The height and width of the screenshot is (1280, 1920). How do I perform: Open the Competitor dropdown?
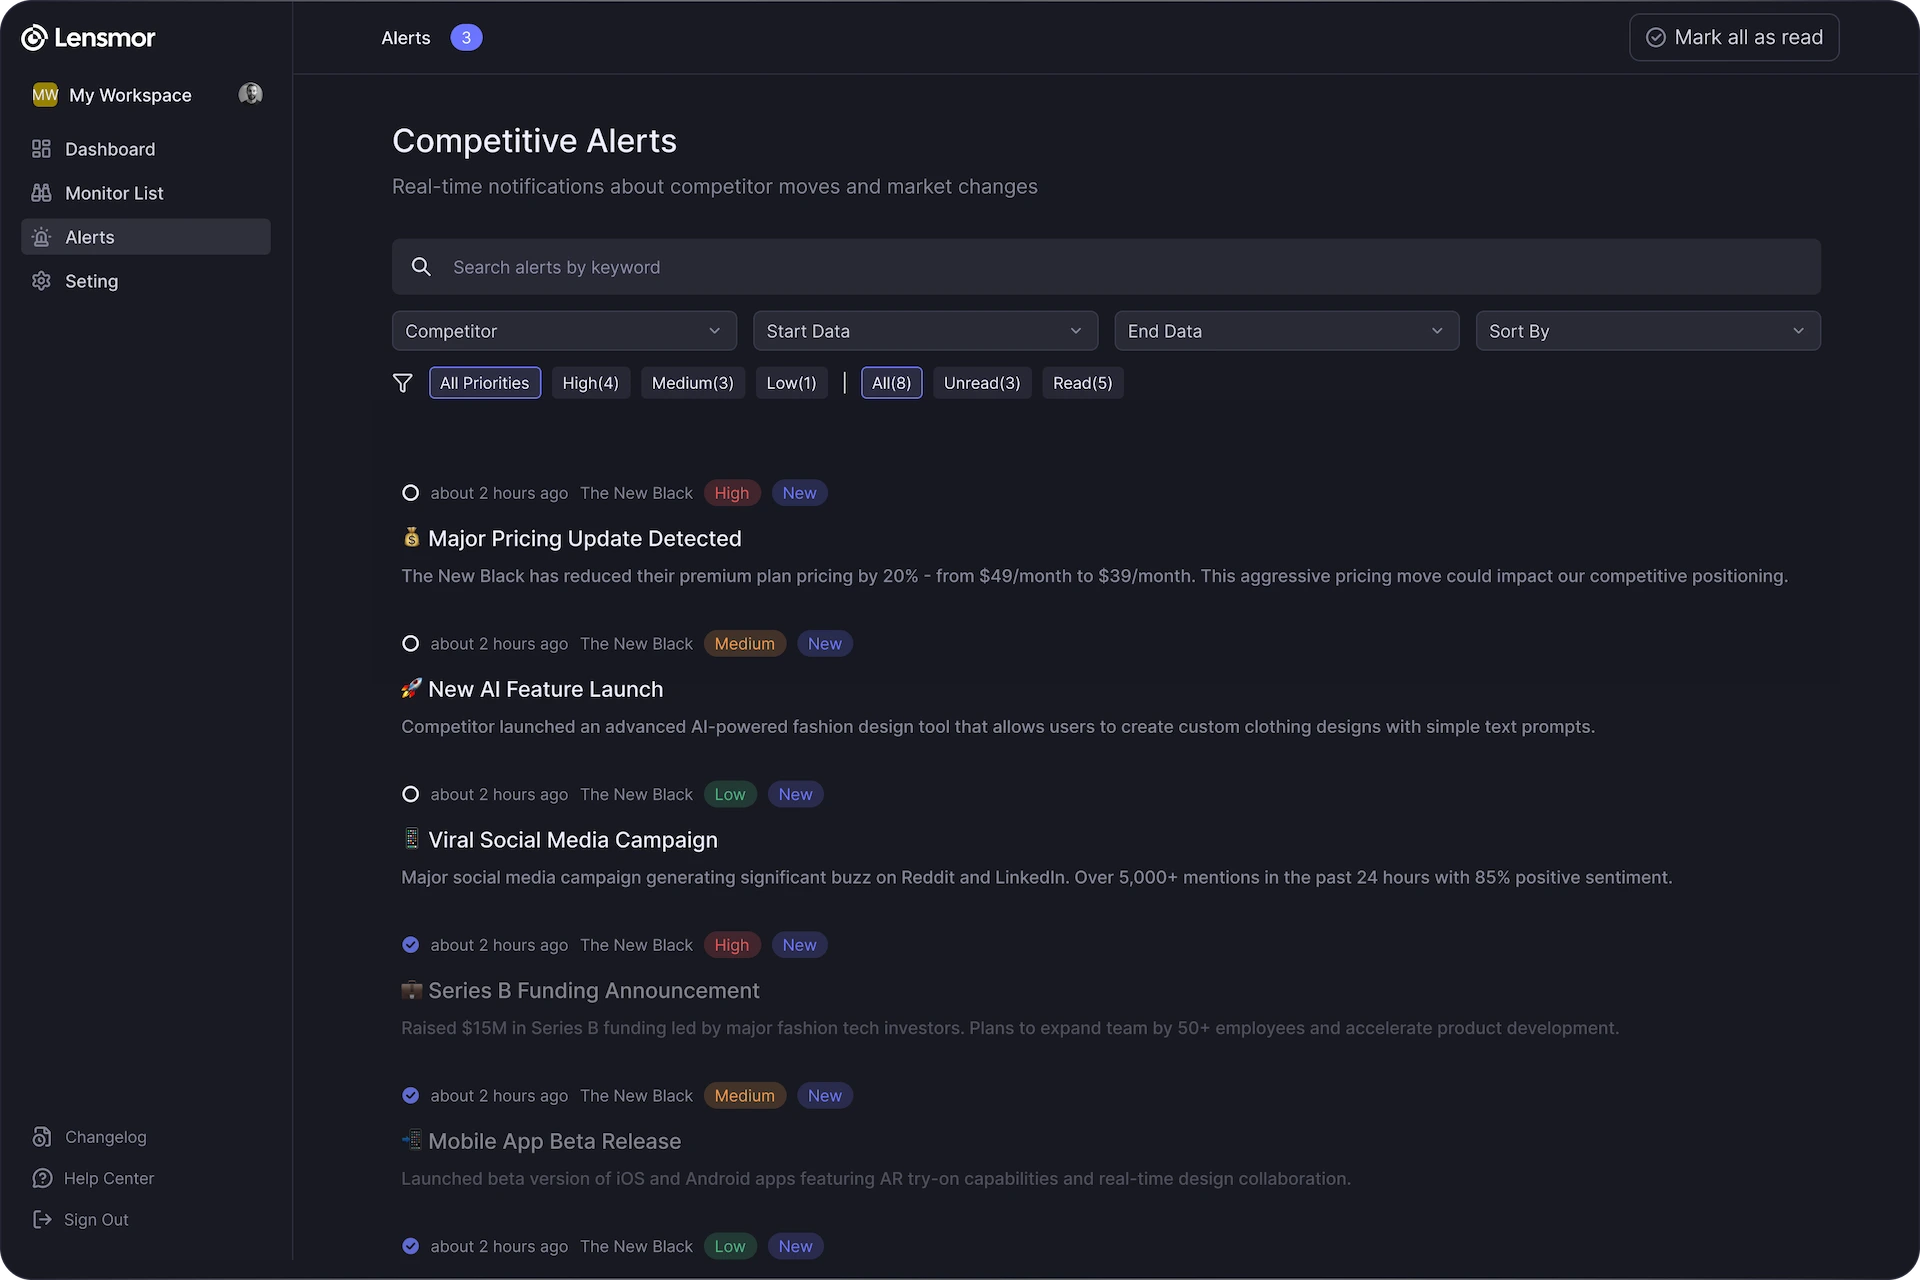click(x=564, y=331)
